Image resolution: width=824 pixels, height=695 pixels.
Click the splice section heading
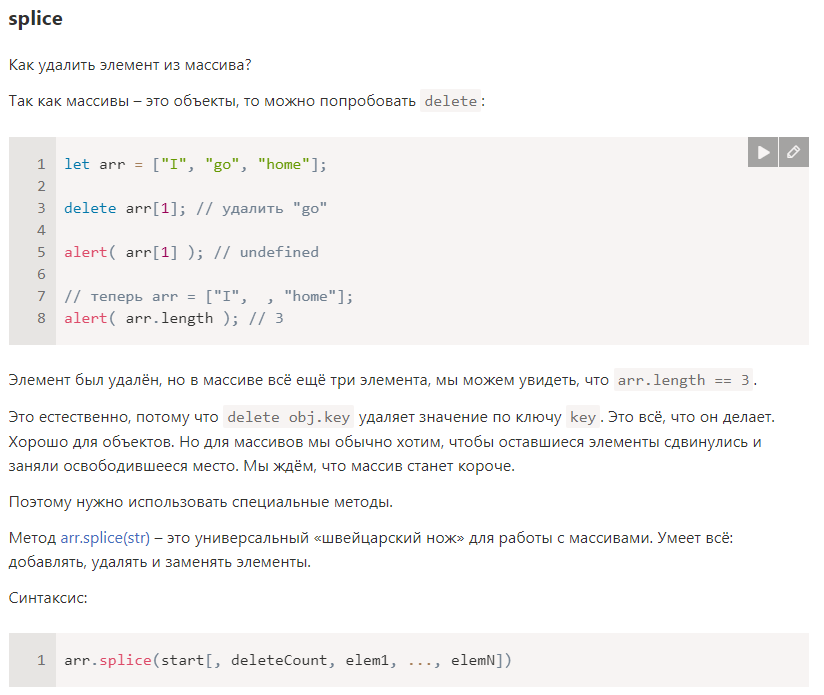tap(35, 19)
